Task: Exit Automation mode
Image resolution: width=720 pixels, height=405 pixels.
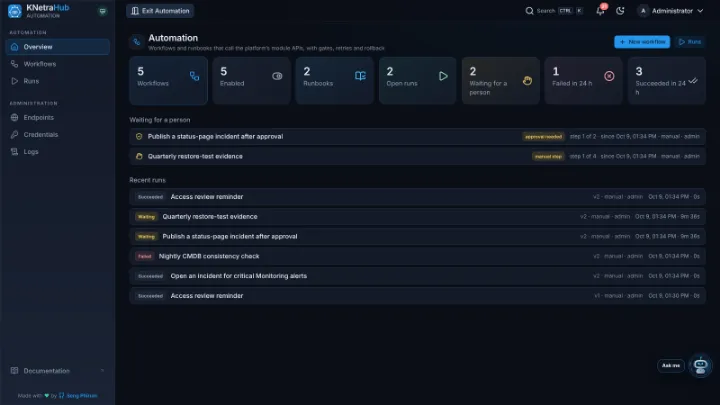Action: (x=160, y=11)
